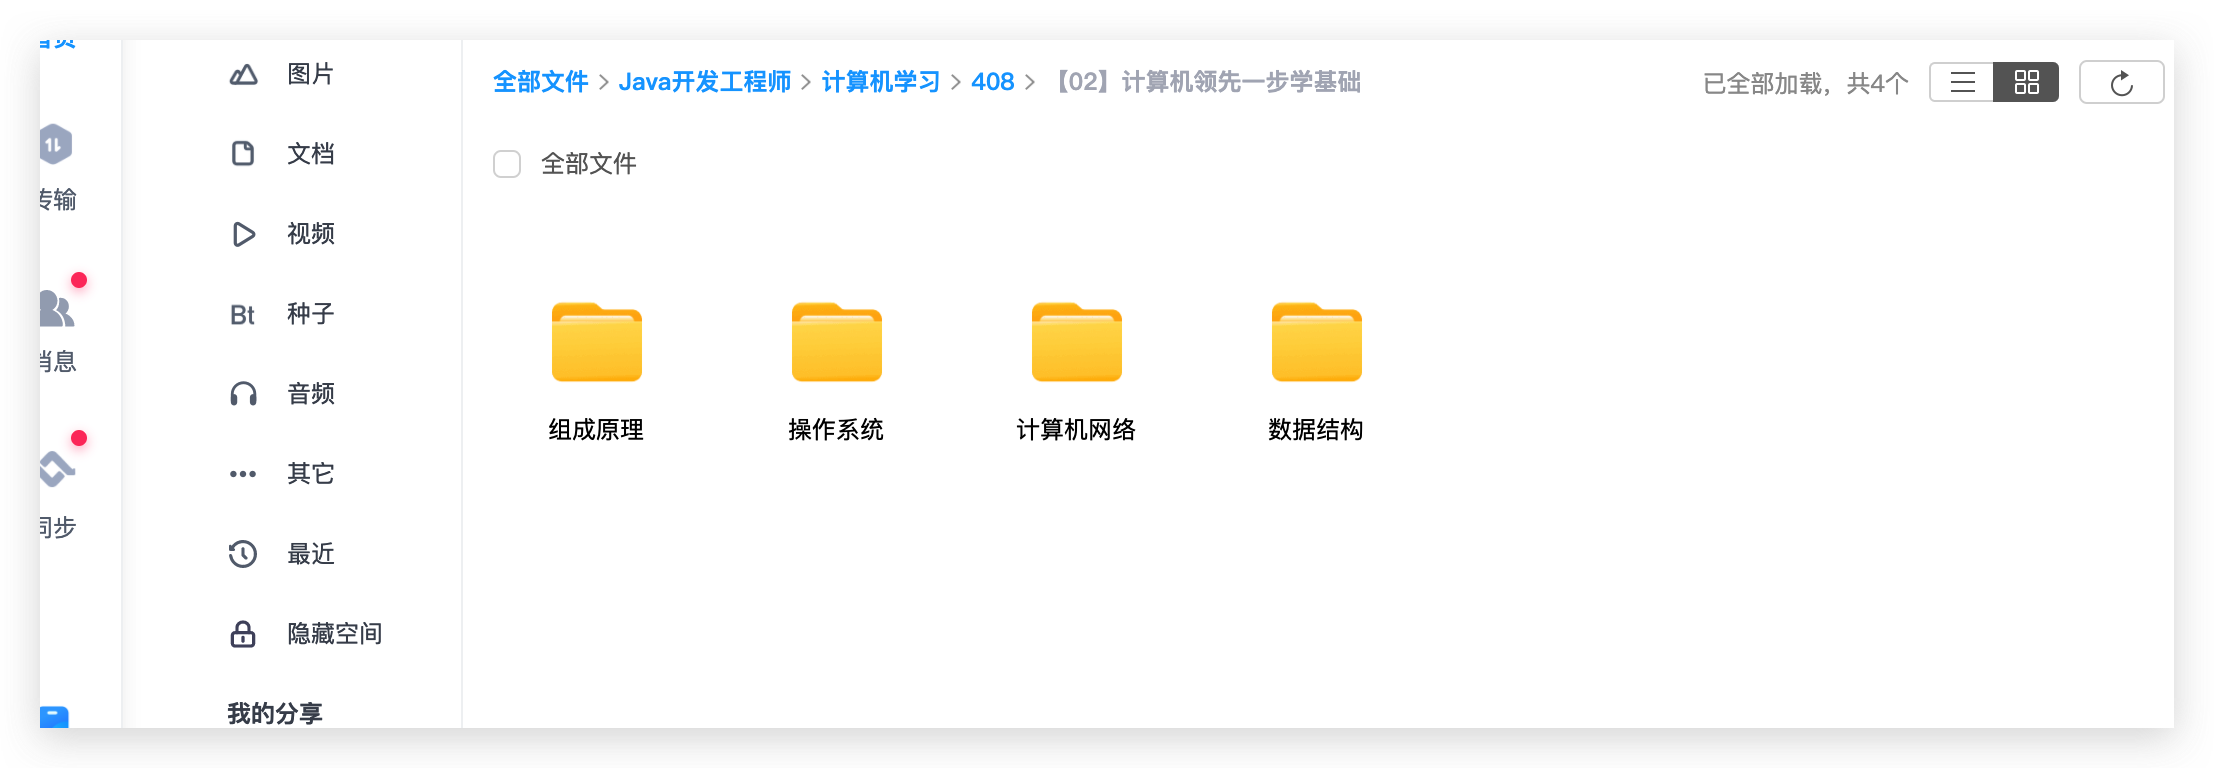Switch to list view icon
The height and width of the screenshot is (768, 2214).
pos(1962,82)
